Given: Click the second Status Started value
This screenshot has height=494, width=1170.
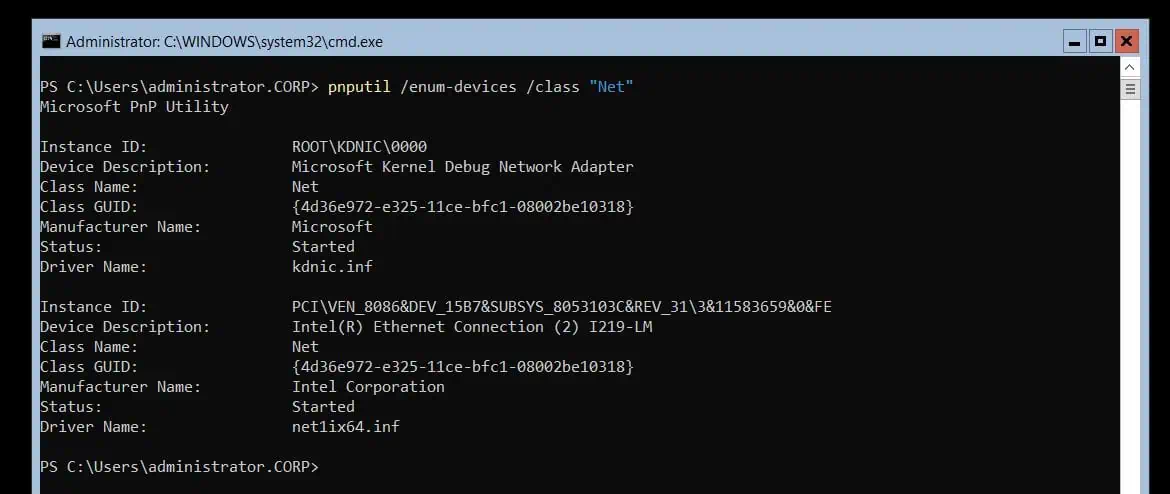Looking at the screenshot, I should coord(323,407).
